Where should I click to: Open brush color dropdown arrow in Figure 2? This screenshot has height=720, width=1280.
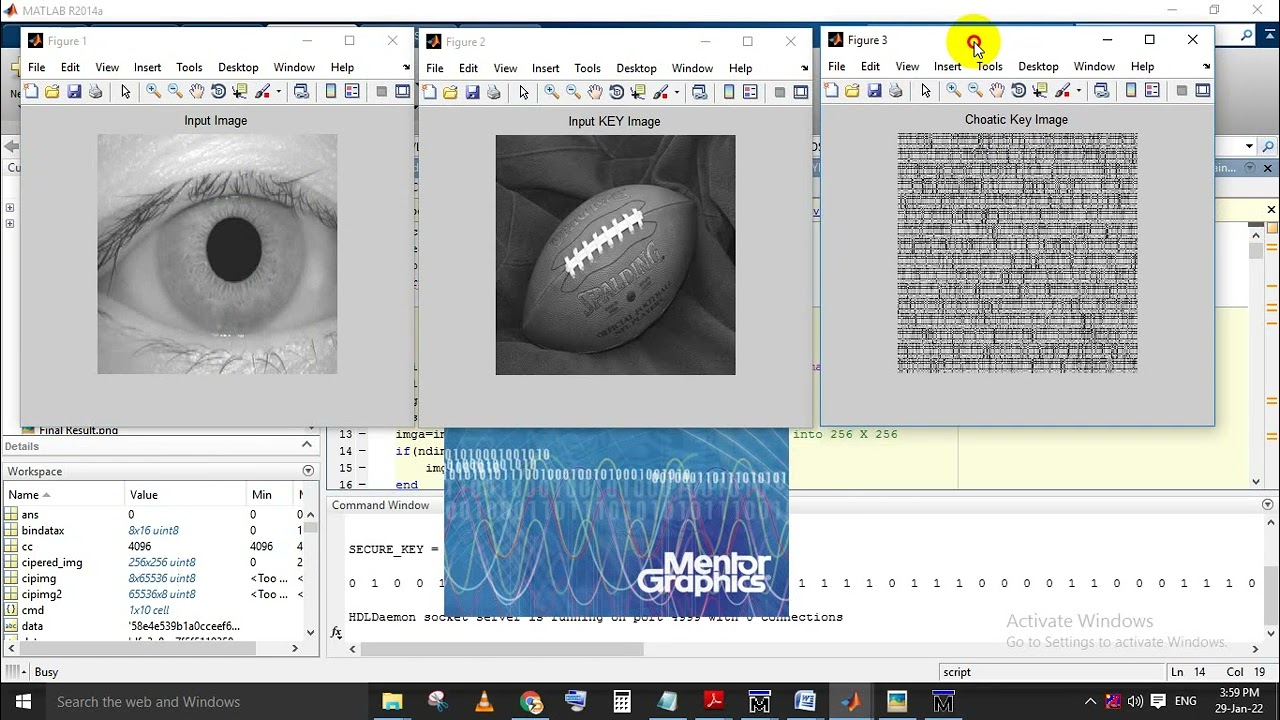coord(676,93)
